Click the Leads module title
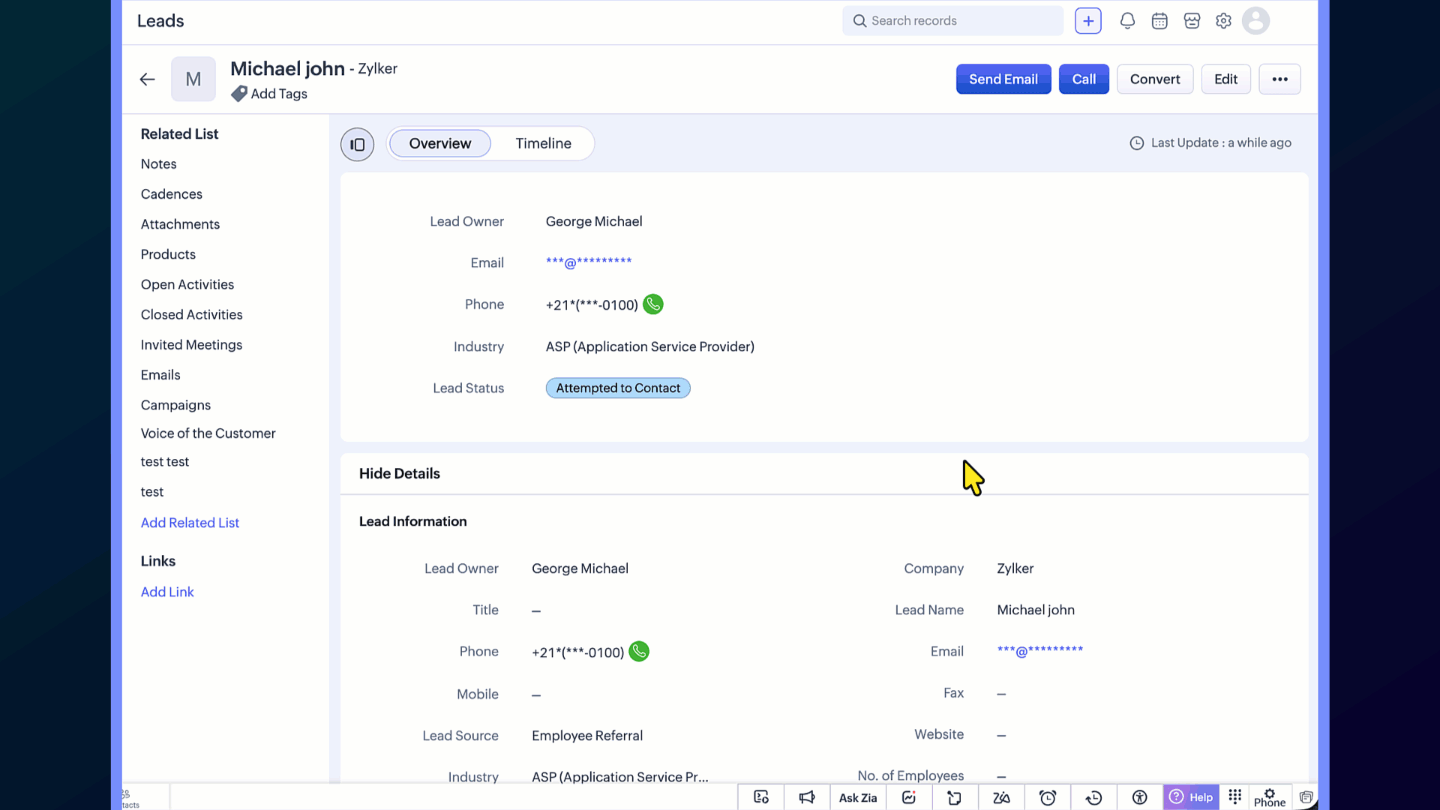Viewport: 1440px width, 810px height. point(160,21)
